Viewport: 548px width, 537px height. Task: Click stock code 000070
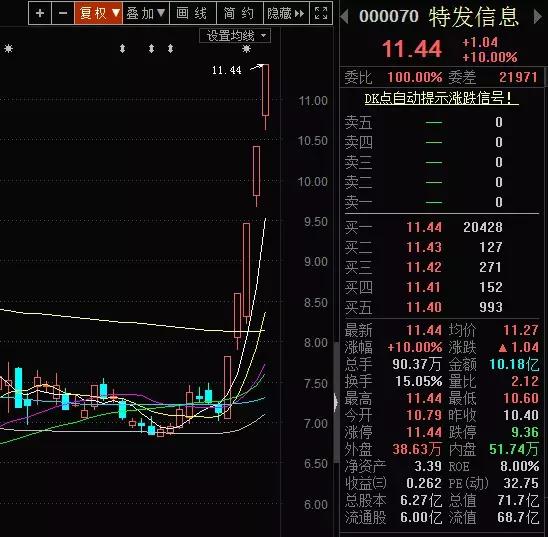[389, 16]
